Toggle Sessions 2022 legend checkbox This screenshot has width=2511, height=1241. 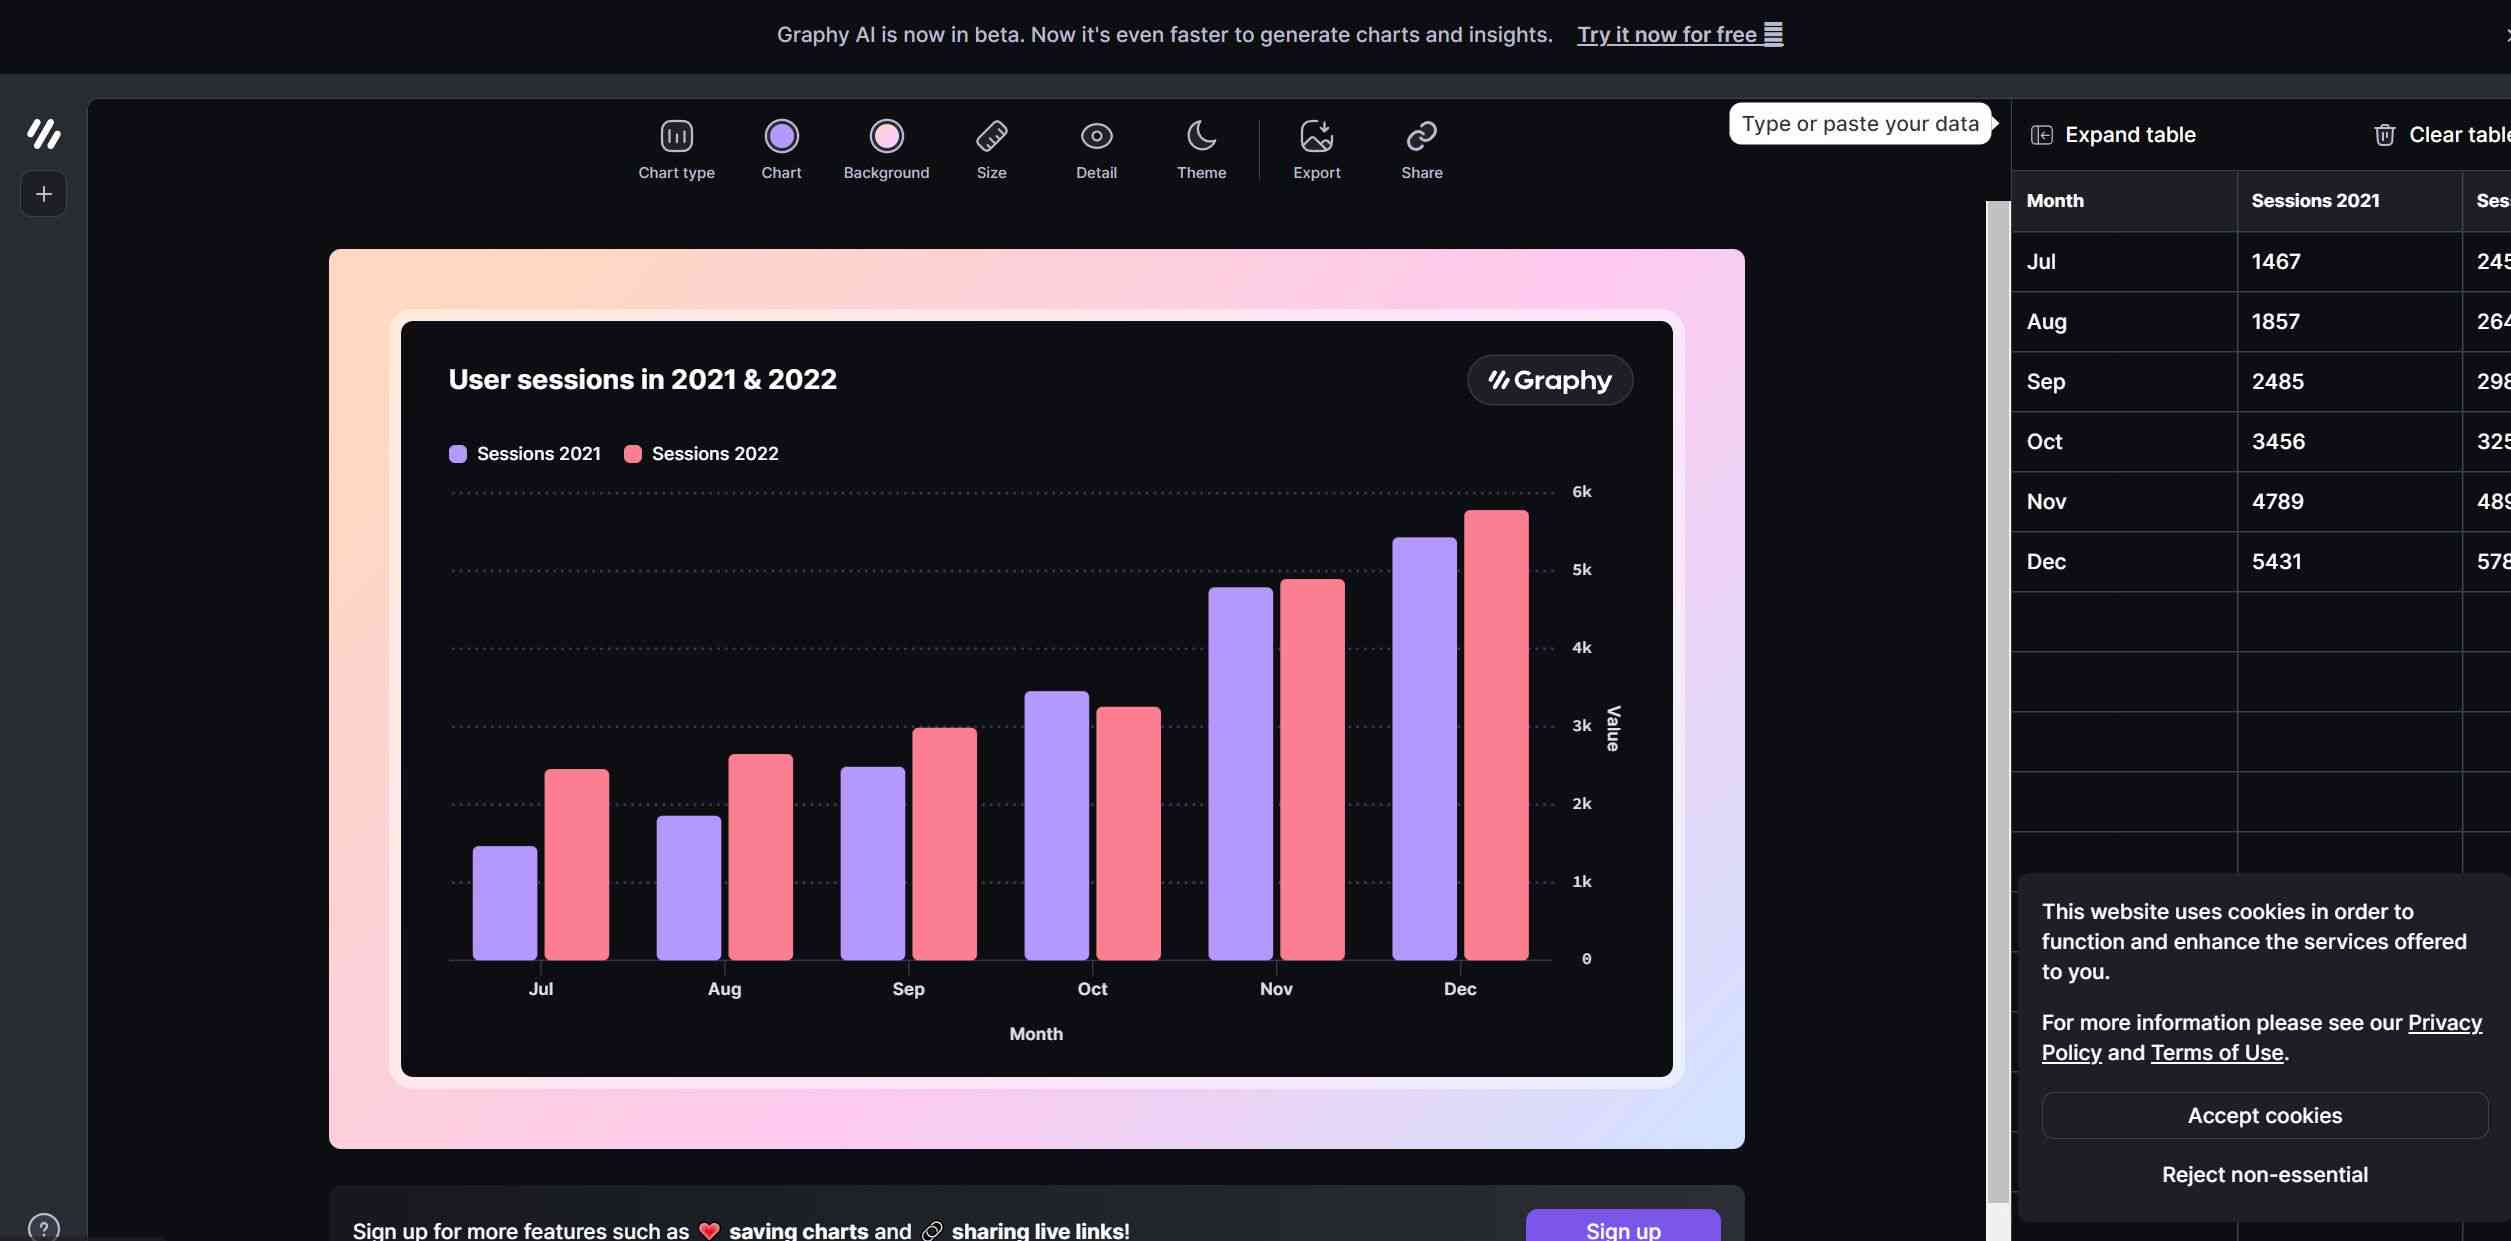click(x=633, y=453)
